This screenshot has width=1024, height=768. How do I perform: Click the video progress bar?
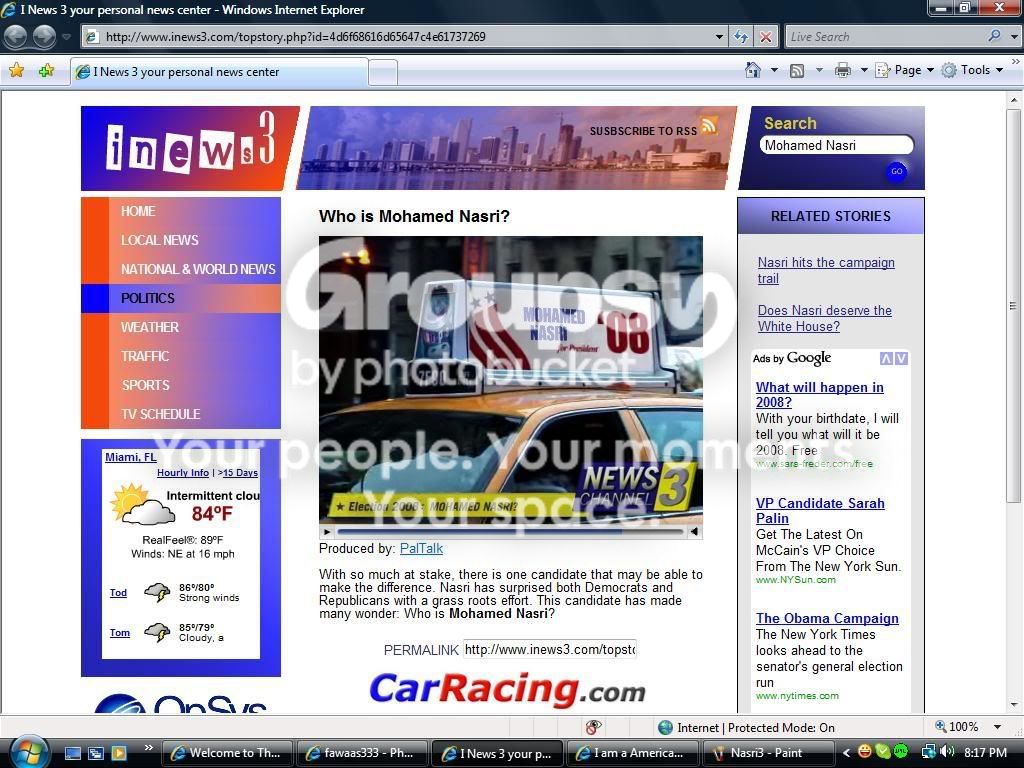point(511,532)
